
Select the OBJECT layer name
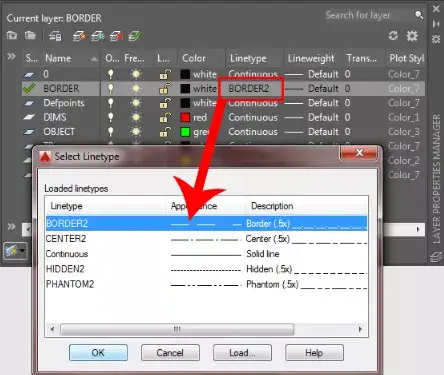[59, 131]
